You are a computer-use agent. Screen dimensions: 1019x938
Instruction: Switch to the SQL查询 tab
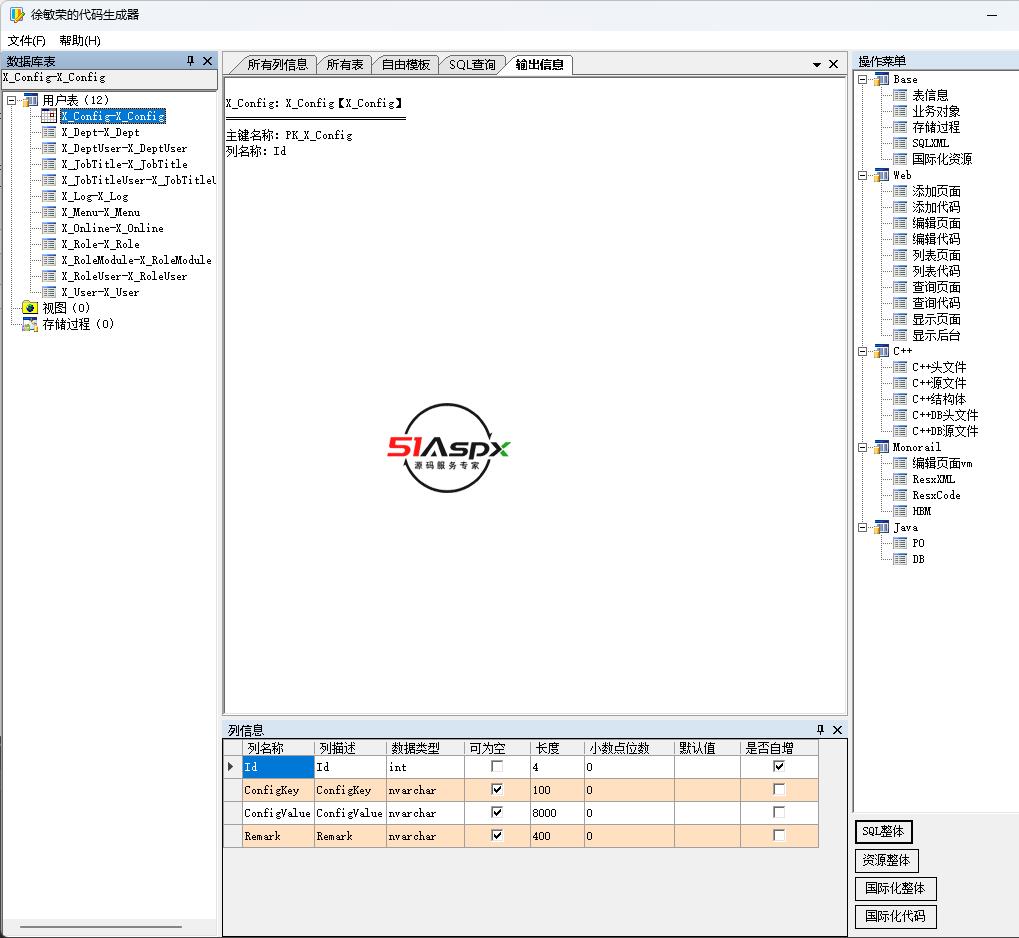point(472,64)
